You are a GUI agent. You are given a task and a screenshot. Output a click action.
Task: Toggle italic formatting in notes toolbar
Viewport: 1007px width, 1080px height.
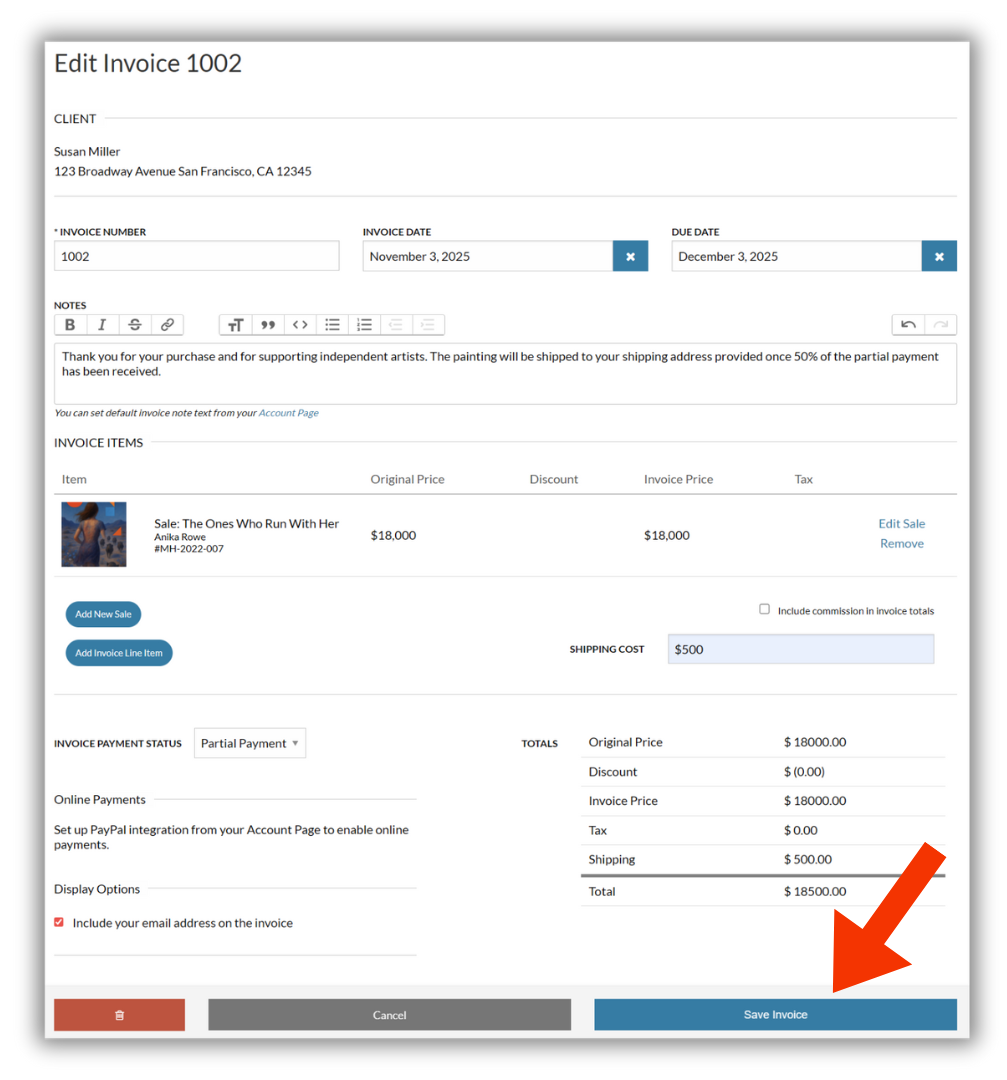tap(102, 324)
